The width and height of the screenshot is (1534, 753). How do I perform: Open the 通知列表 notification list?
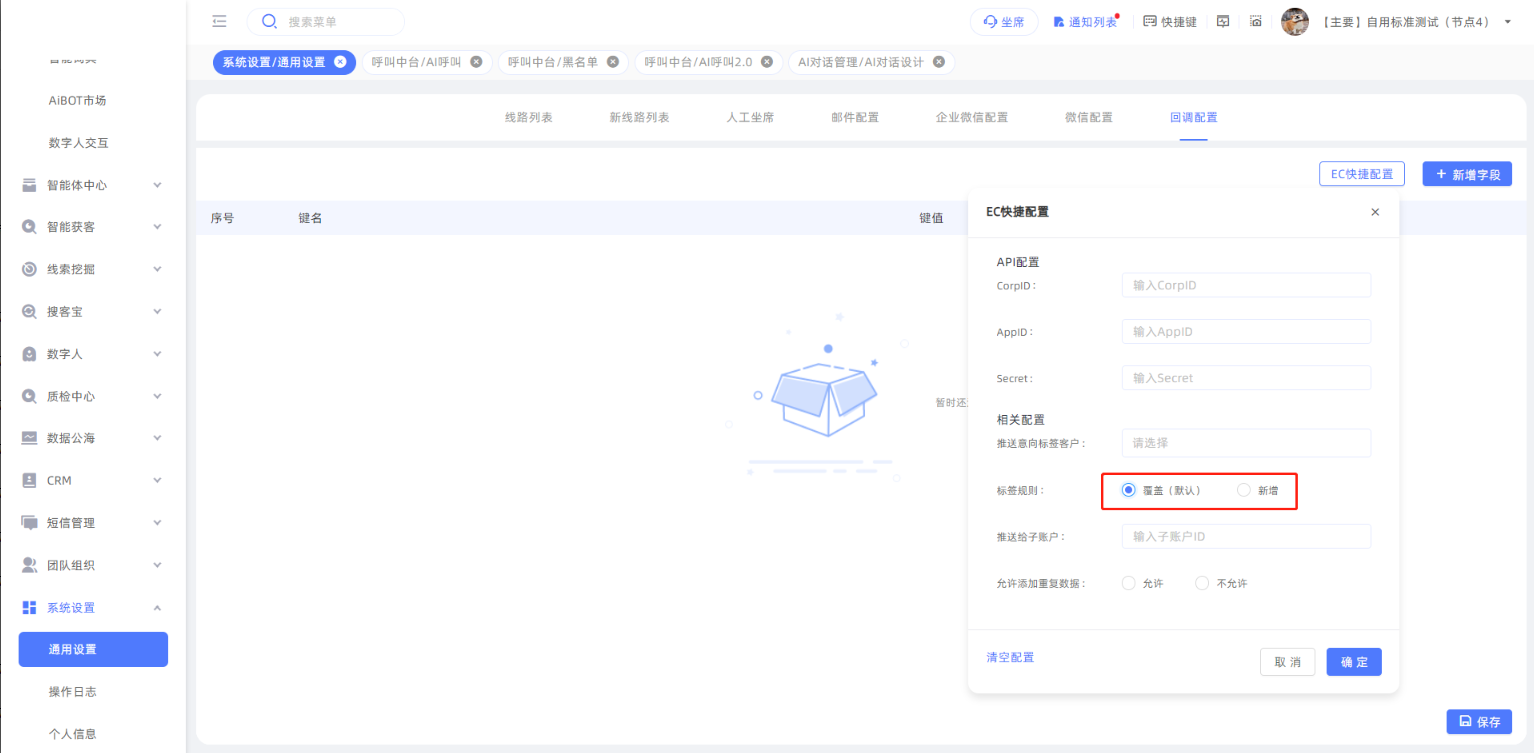point(1085,22)
